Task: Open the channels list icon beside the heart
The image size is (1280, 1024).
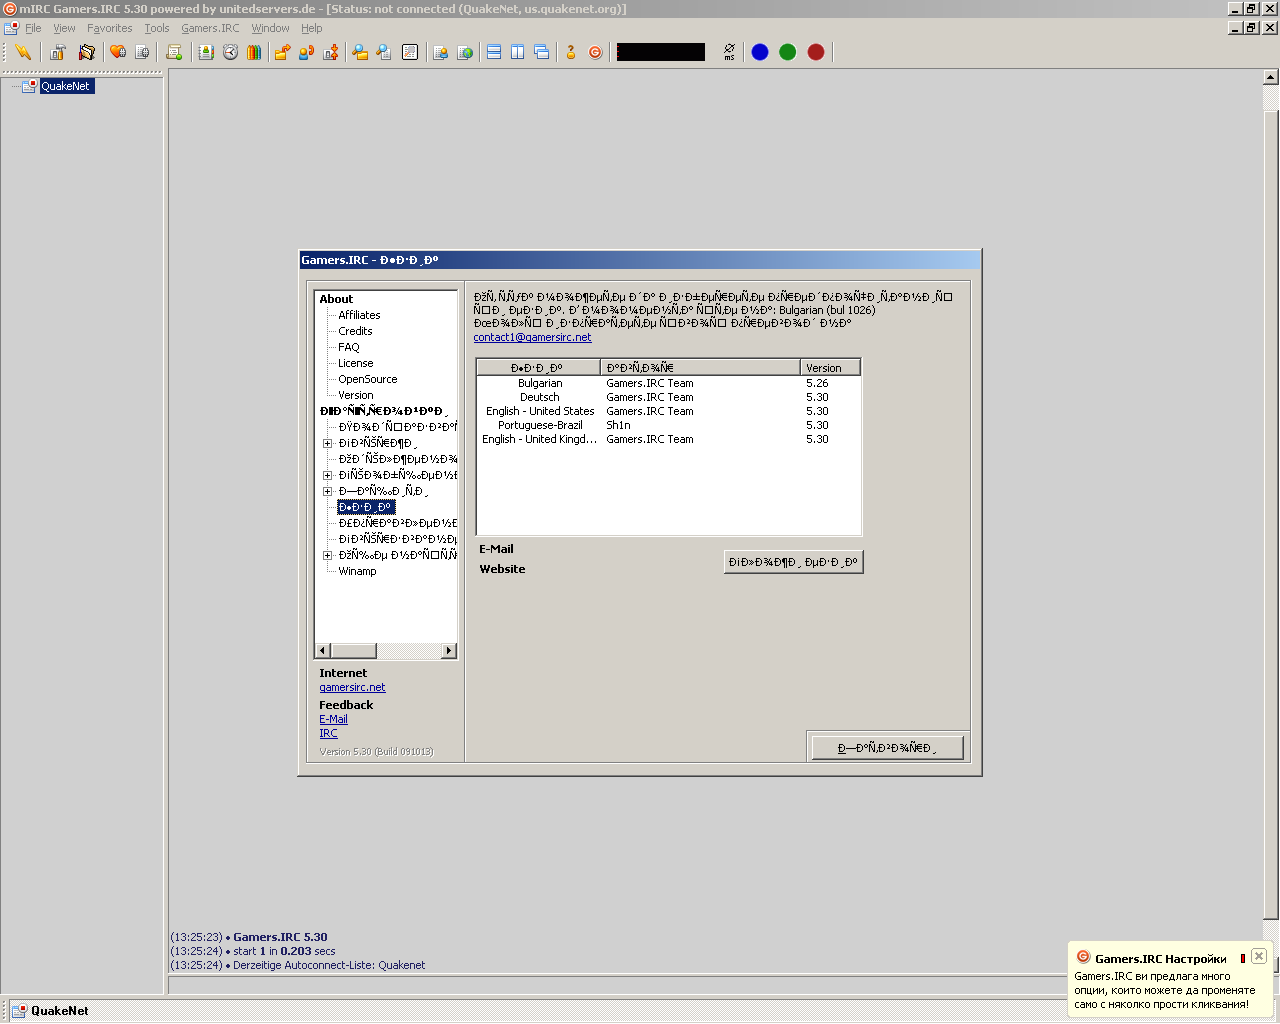Action: coord(142,52)
